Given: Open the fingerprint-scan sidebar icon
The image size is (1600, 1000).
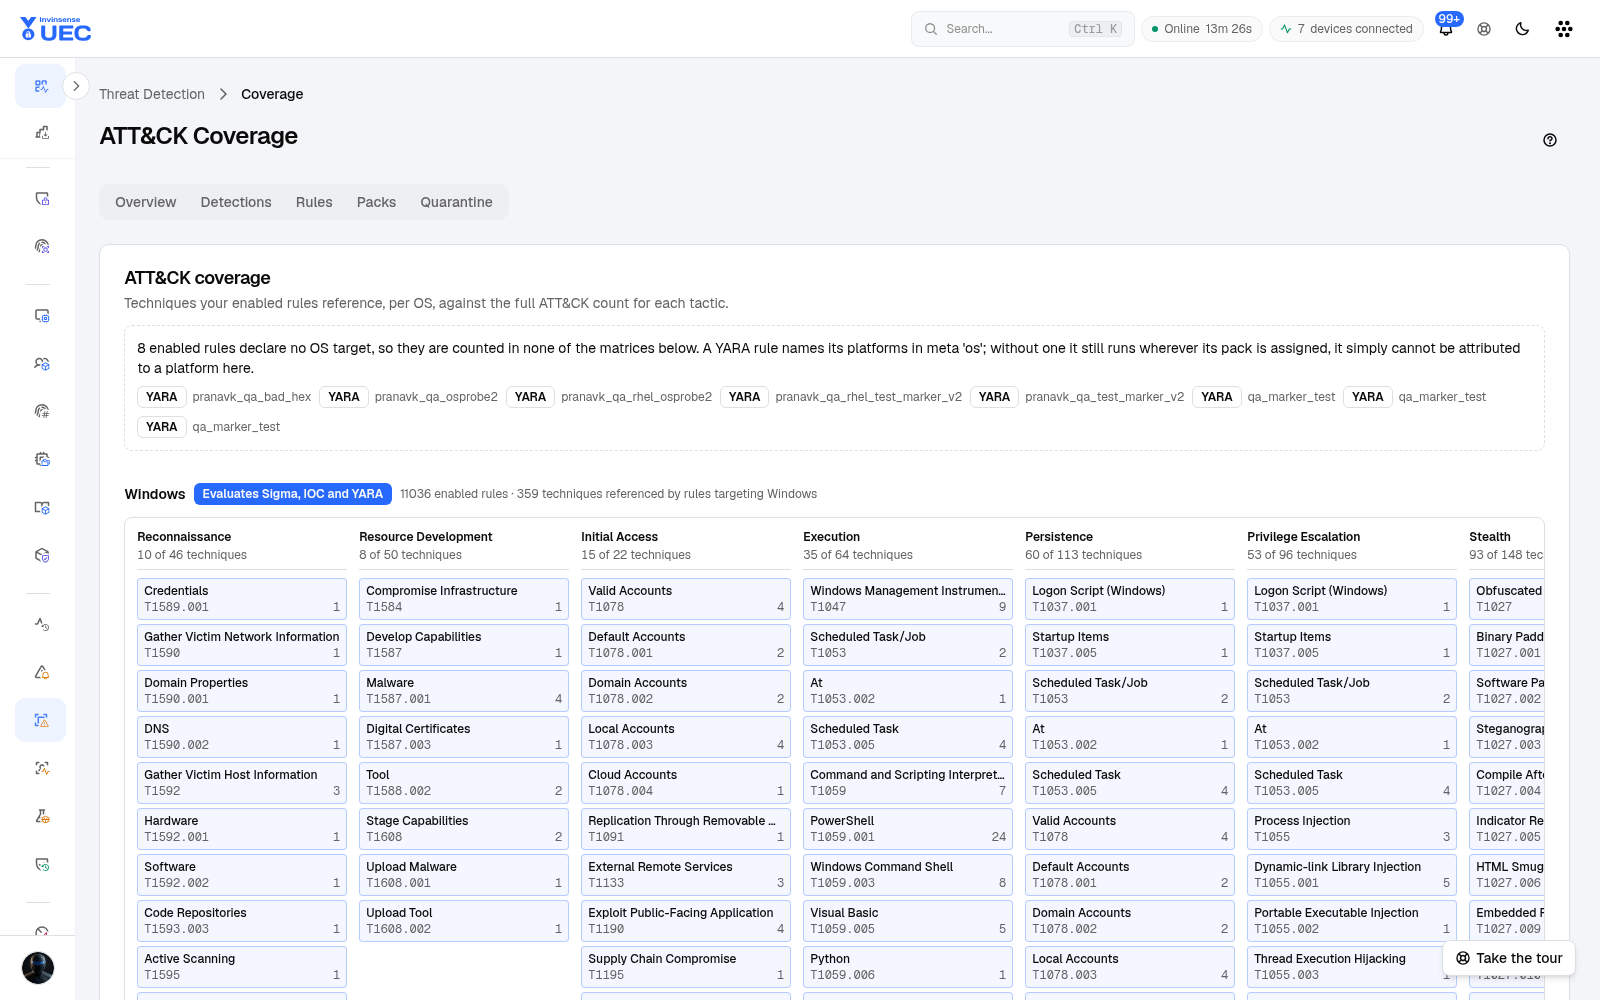Looking at the screenshot, I should [41, 246].
